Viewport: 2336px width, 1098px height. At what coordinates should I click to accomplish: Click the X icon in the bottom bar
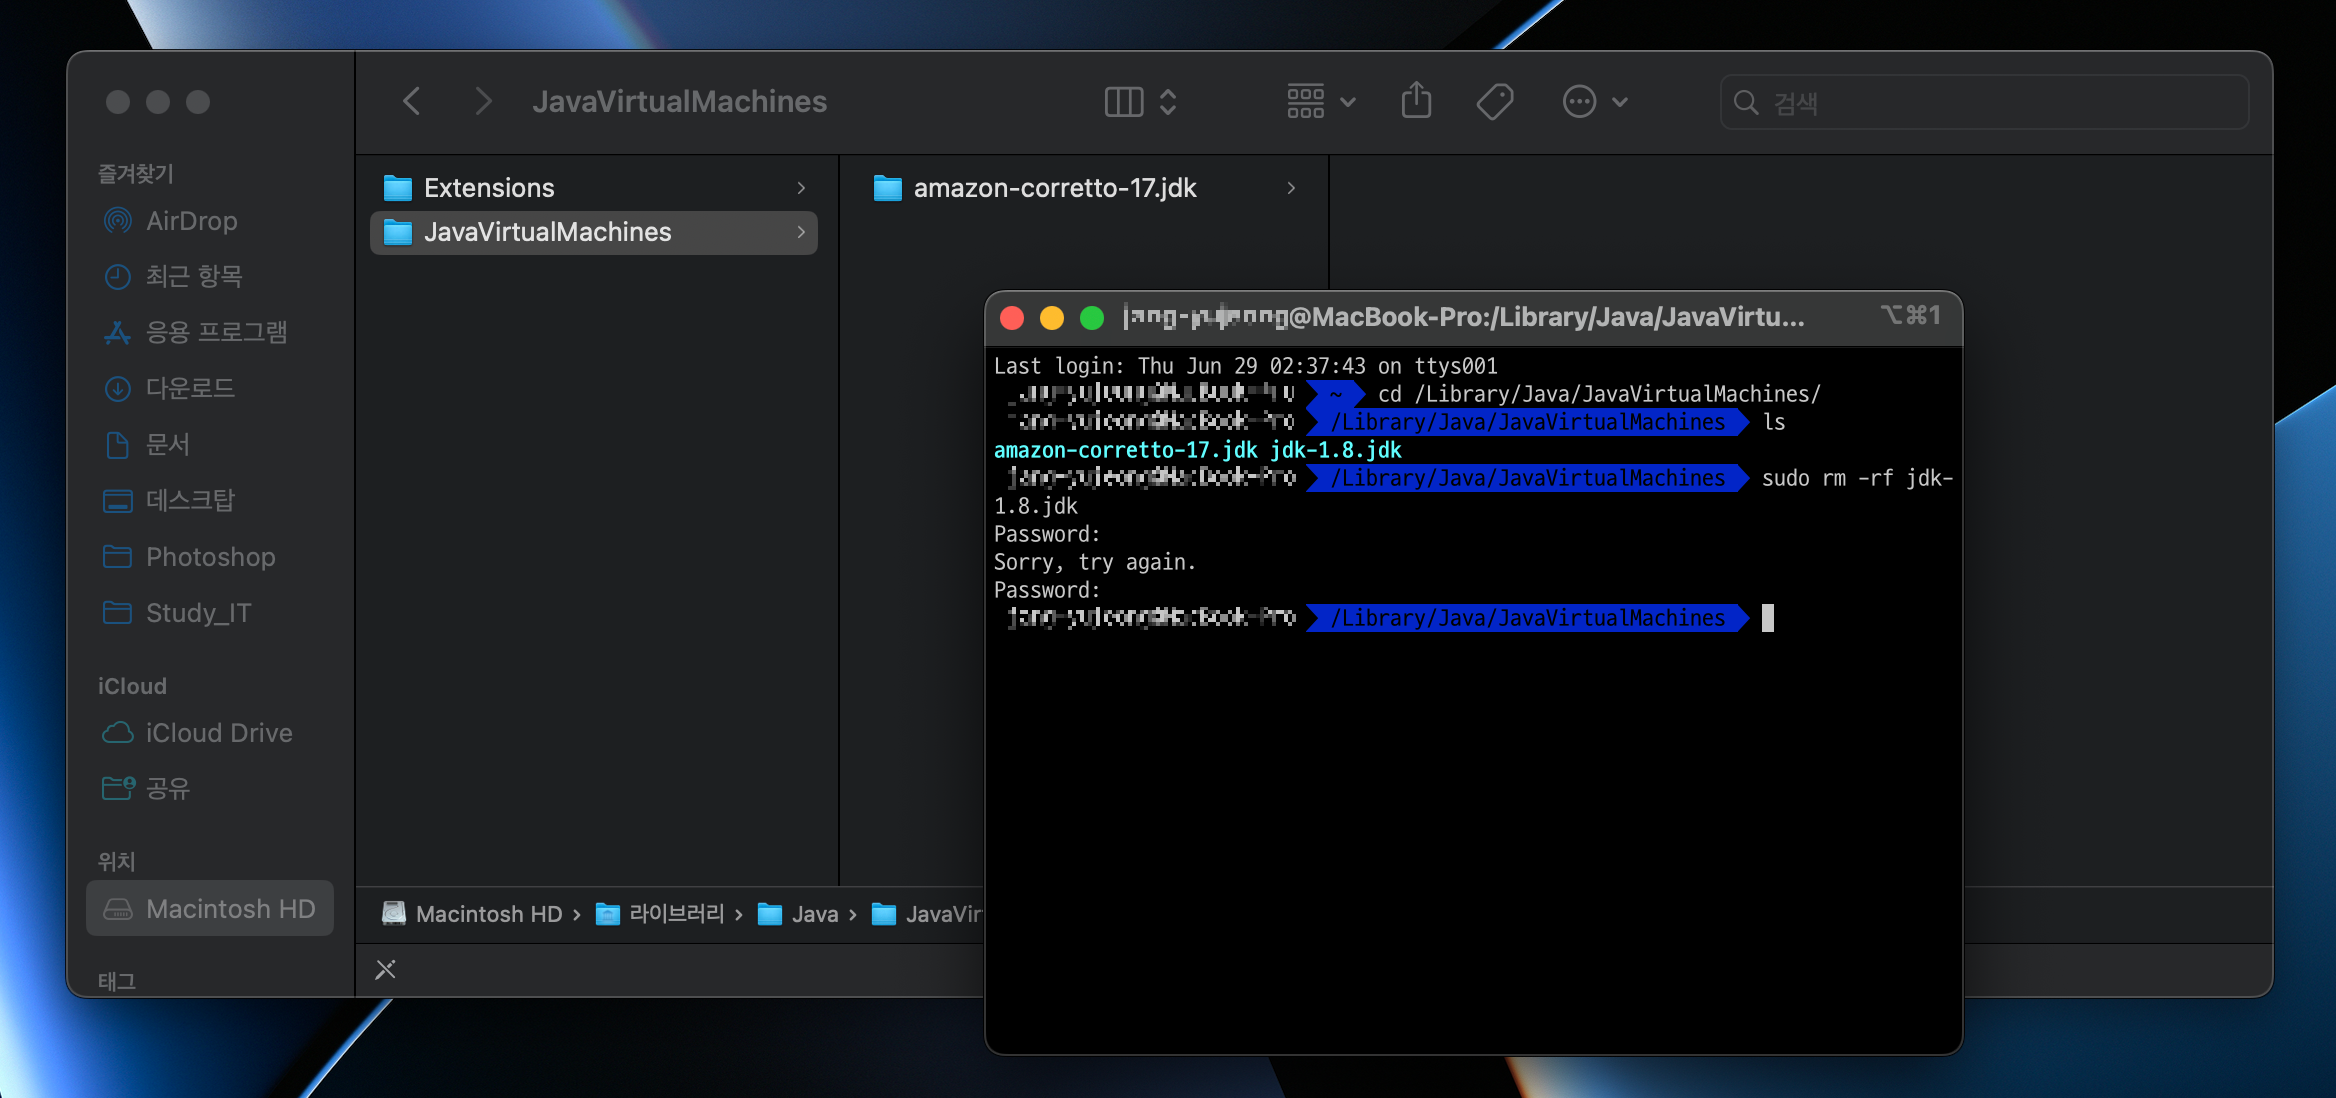[x=385, y=969]
